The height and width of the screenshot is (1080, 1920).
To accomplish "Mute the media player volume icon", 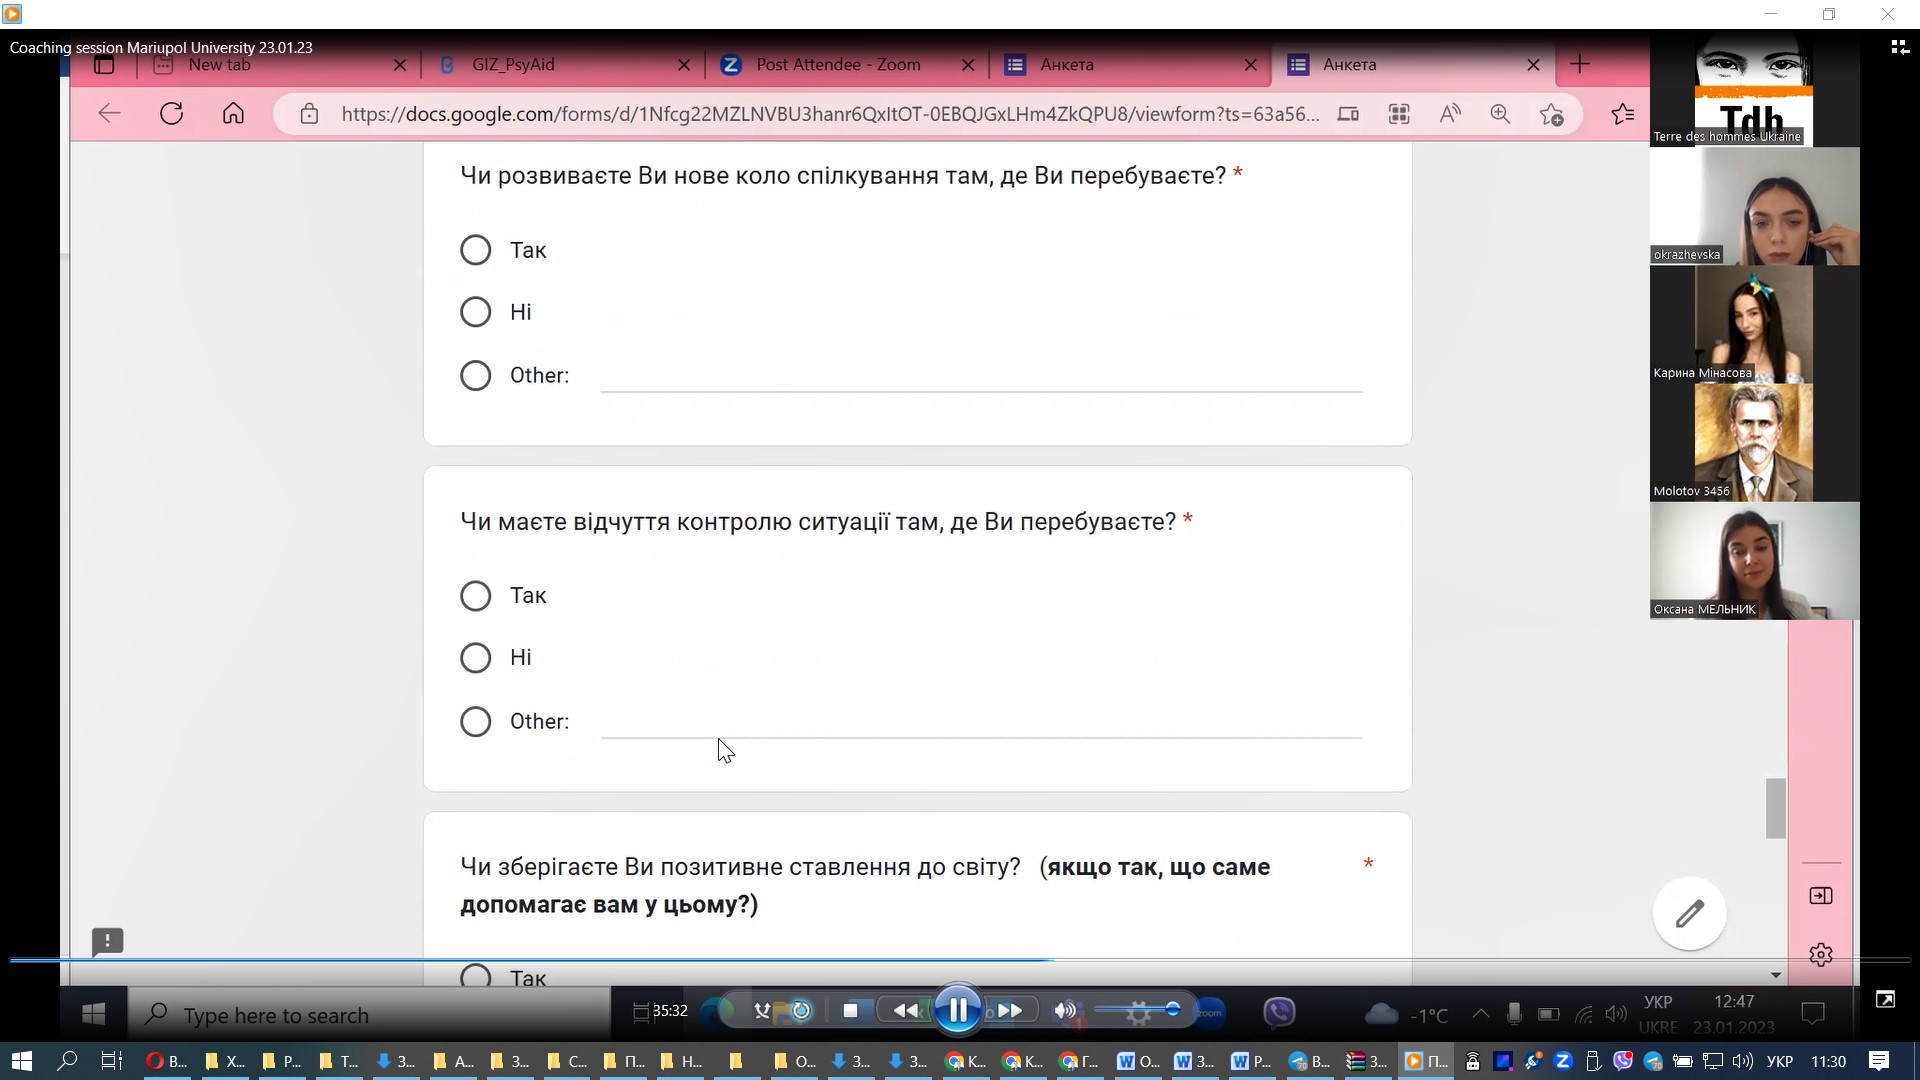I will pos(1065,1011).
